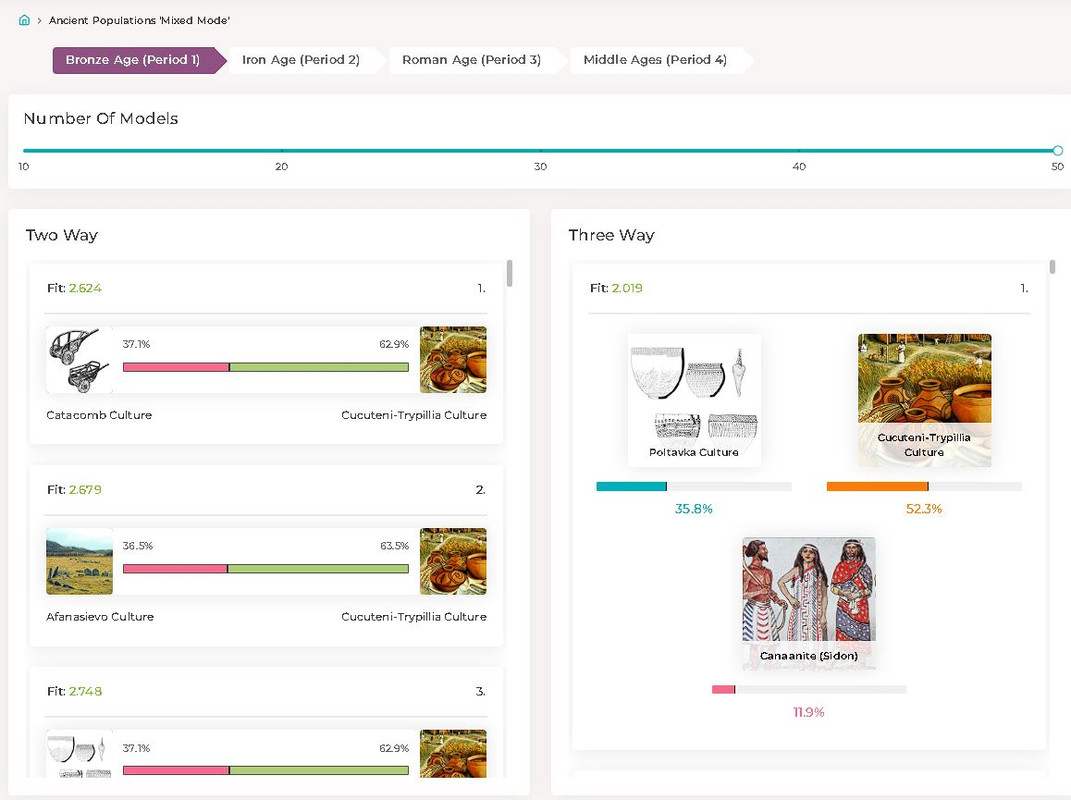Click pink Canaanite proportion bar

(x=809, y=689)
